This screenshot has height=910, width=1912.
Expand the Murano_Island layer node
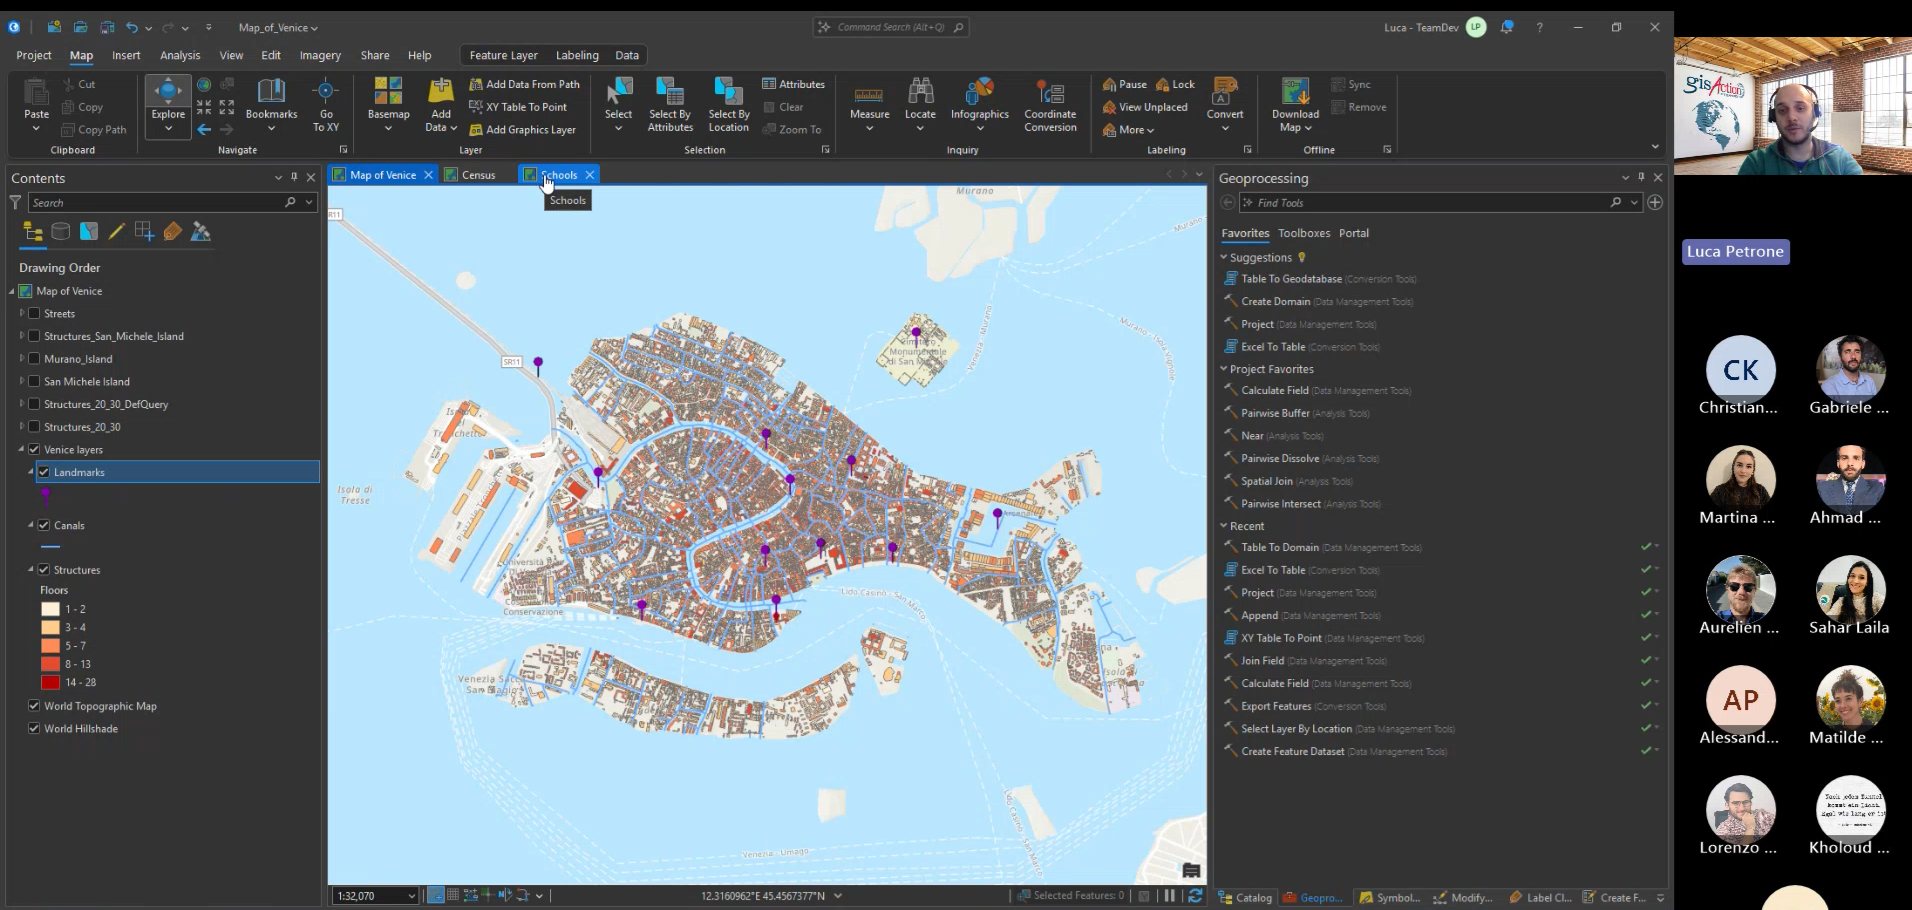click(22, 359)
